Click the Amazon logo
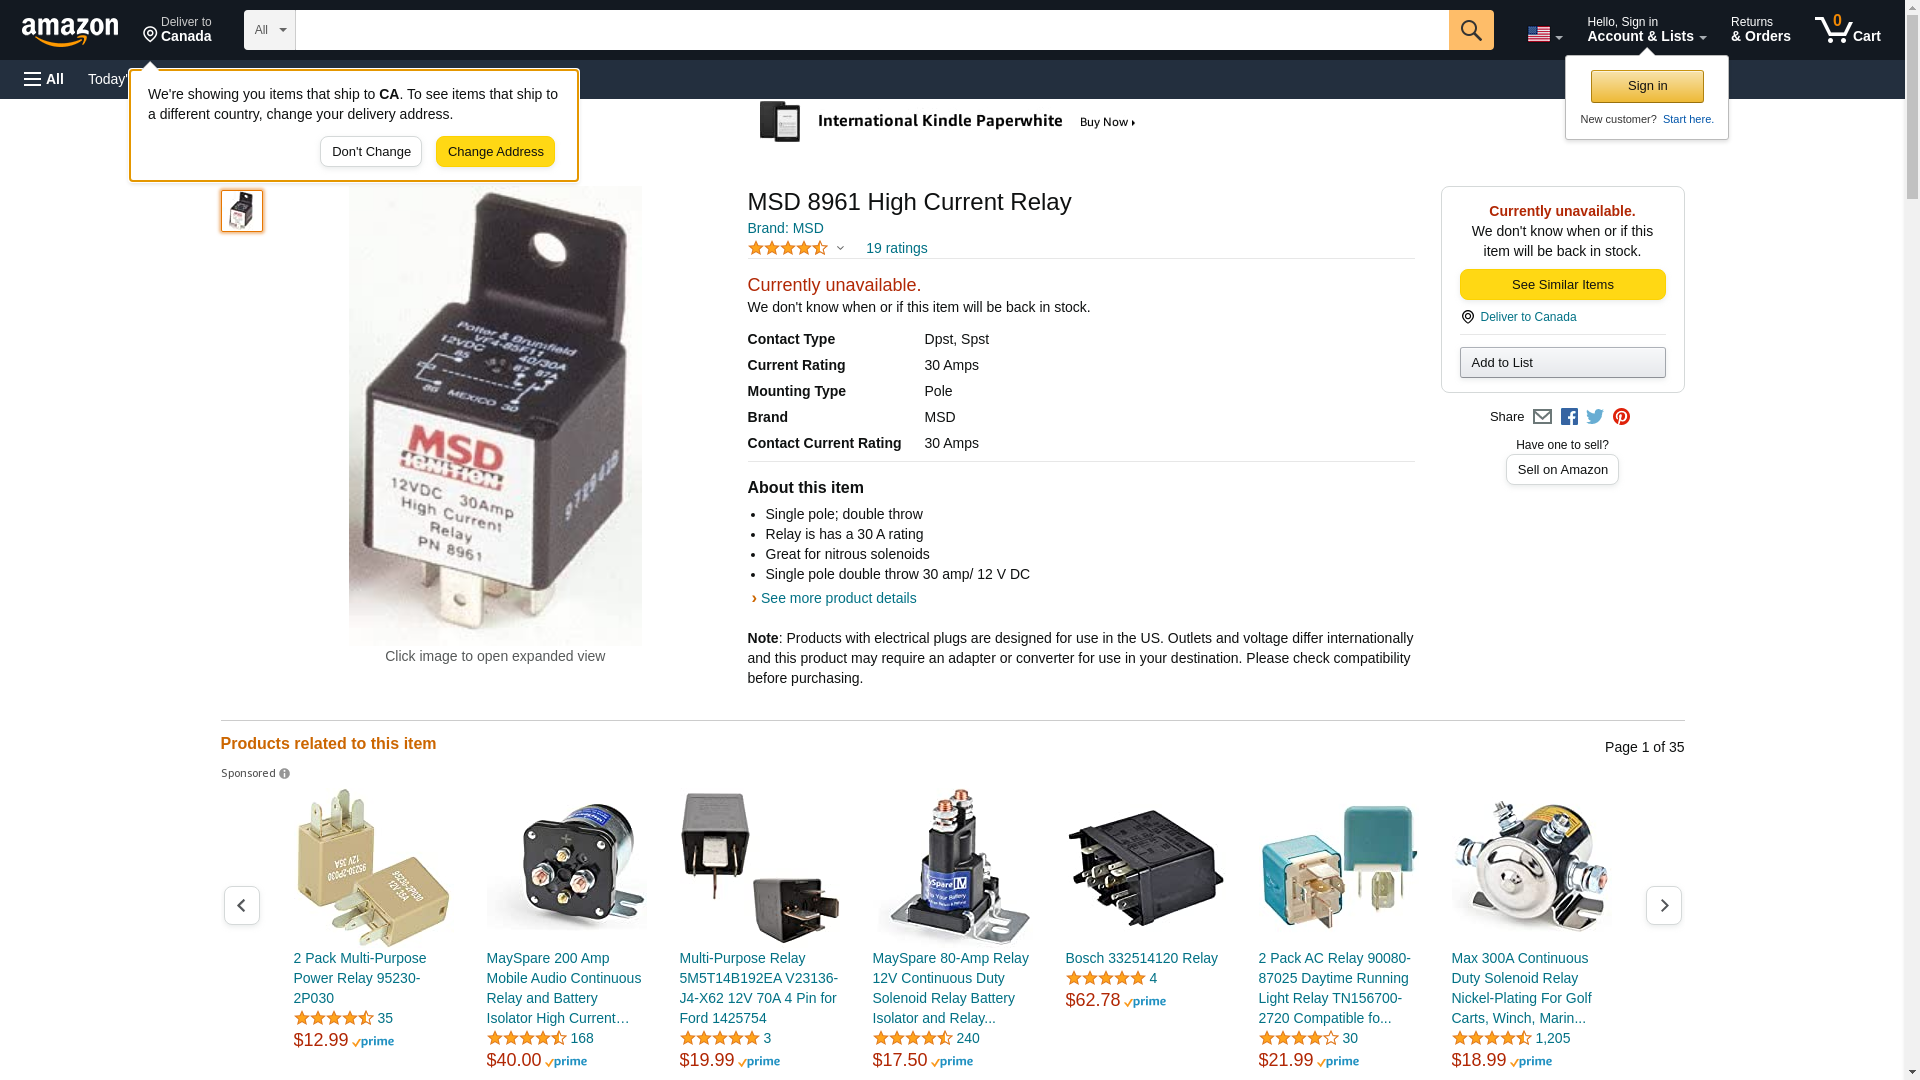This screenshot has height=1080, width=1920. 70,31
